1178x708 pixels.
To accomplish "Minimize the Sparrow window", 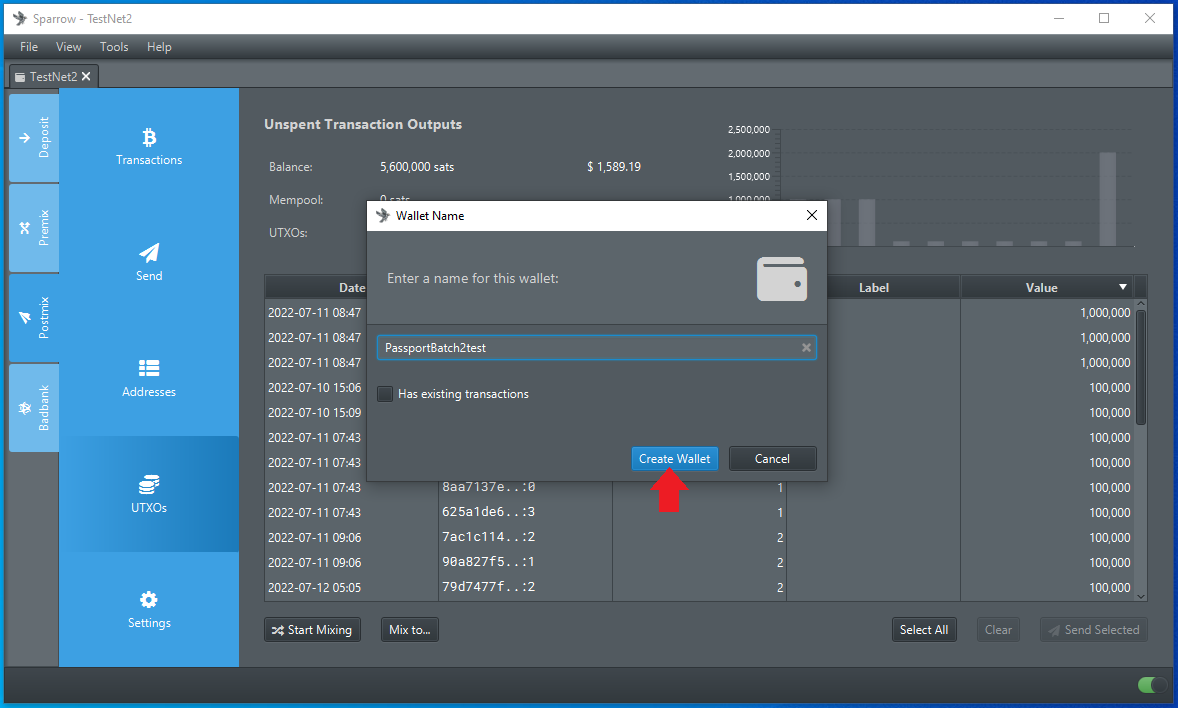I will click(1059, 18).
